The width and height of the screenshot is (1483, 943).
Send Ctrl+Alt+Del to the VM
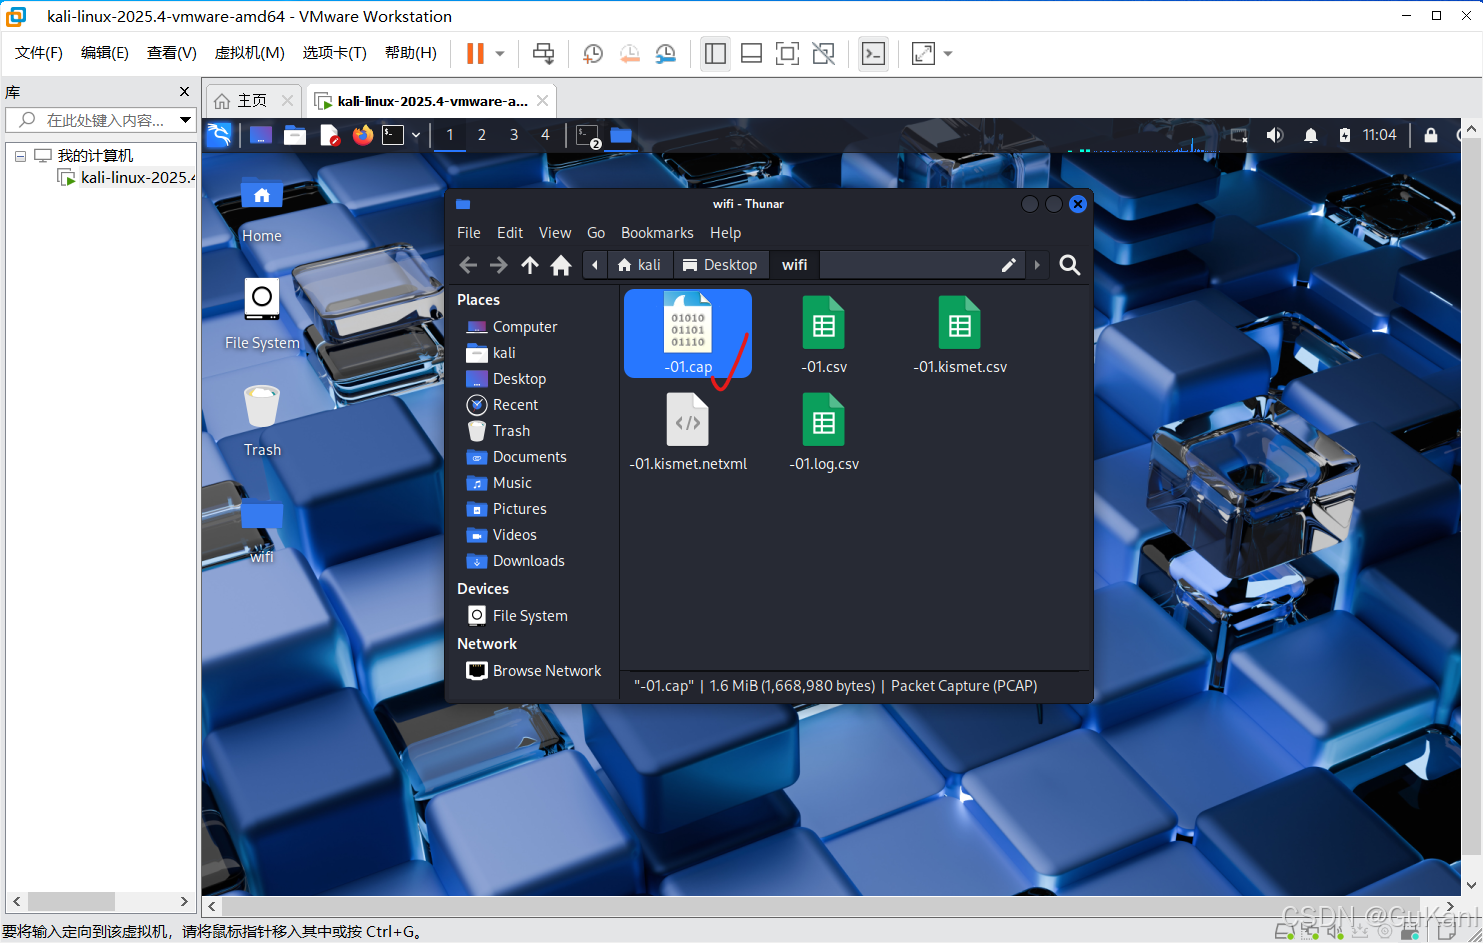point(543,54)
